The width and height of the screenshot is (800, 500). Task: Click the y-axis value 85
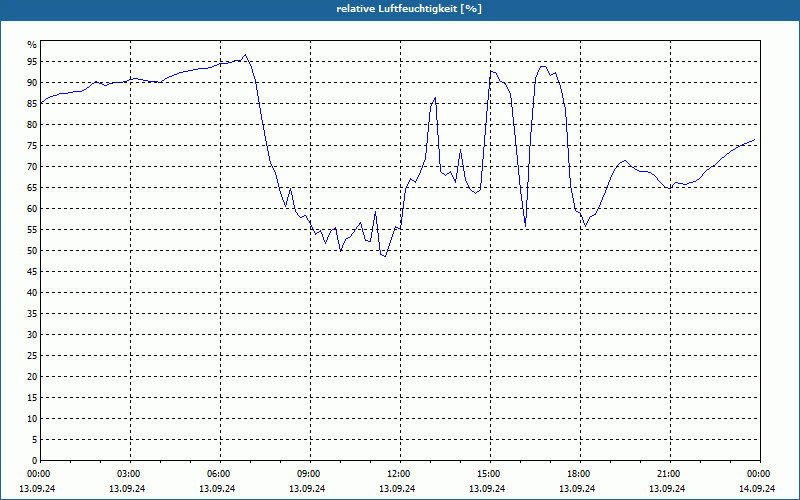[x=32, y=104]
